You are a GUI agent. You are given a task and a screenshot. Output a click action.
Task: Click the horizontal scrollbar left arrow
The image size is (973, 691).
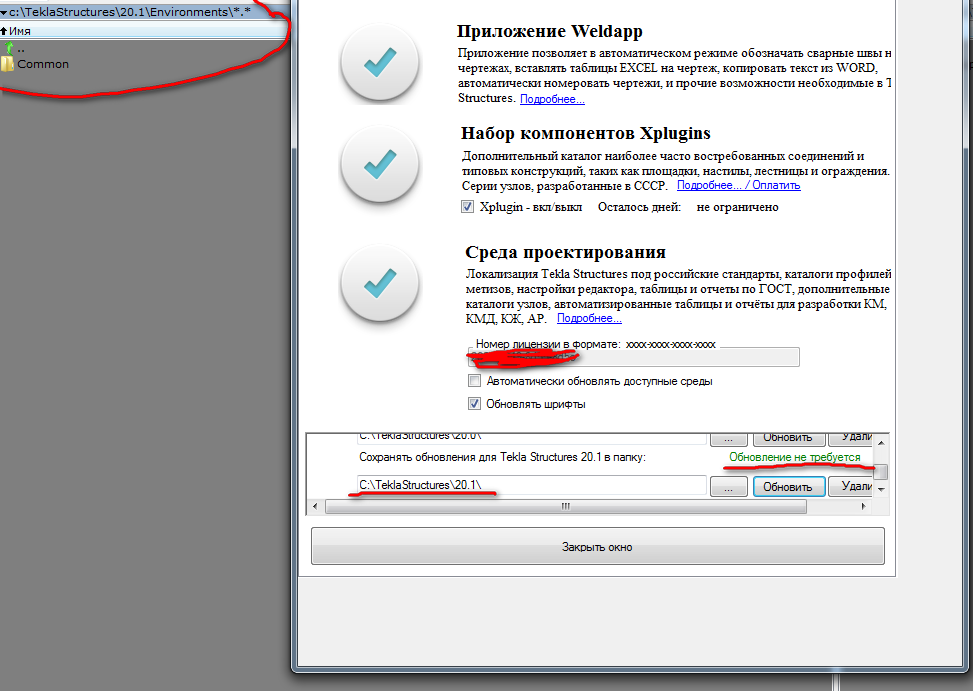[315, 507]
